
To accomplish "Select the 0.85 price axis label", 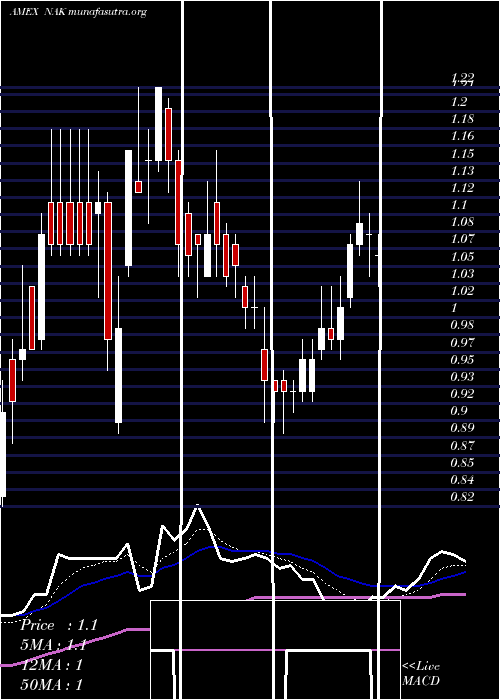I will point(462,462).
